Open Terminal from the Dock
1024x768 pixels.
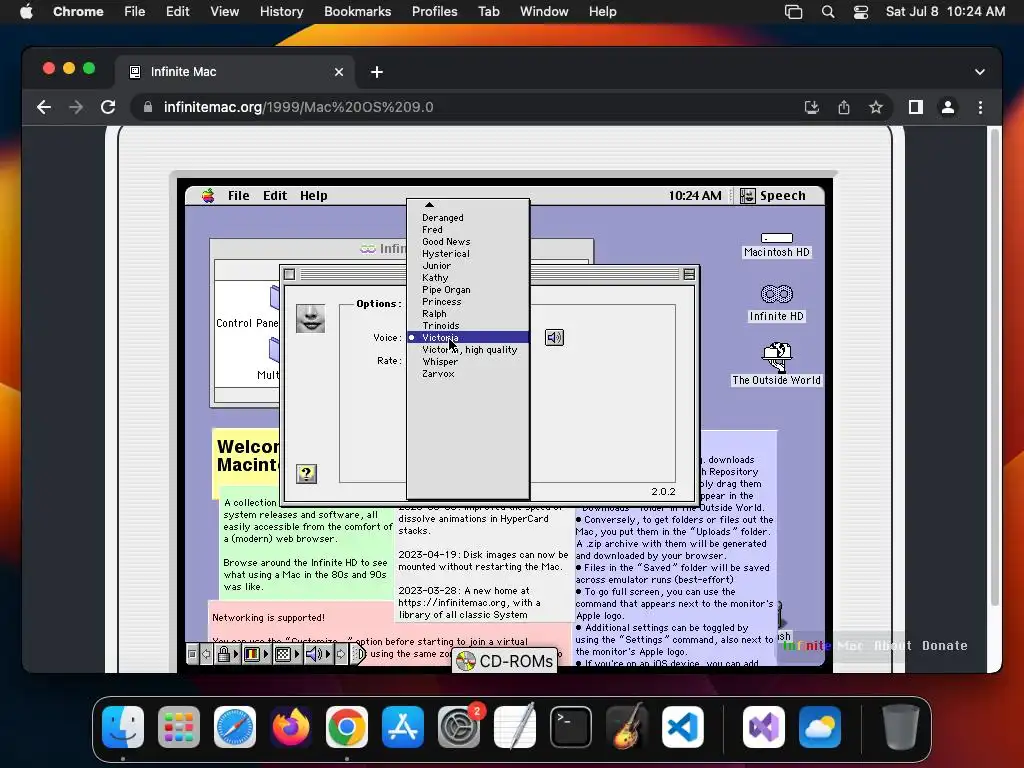pyautogui.click(x=571, y=727)
